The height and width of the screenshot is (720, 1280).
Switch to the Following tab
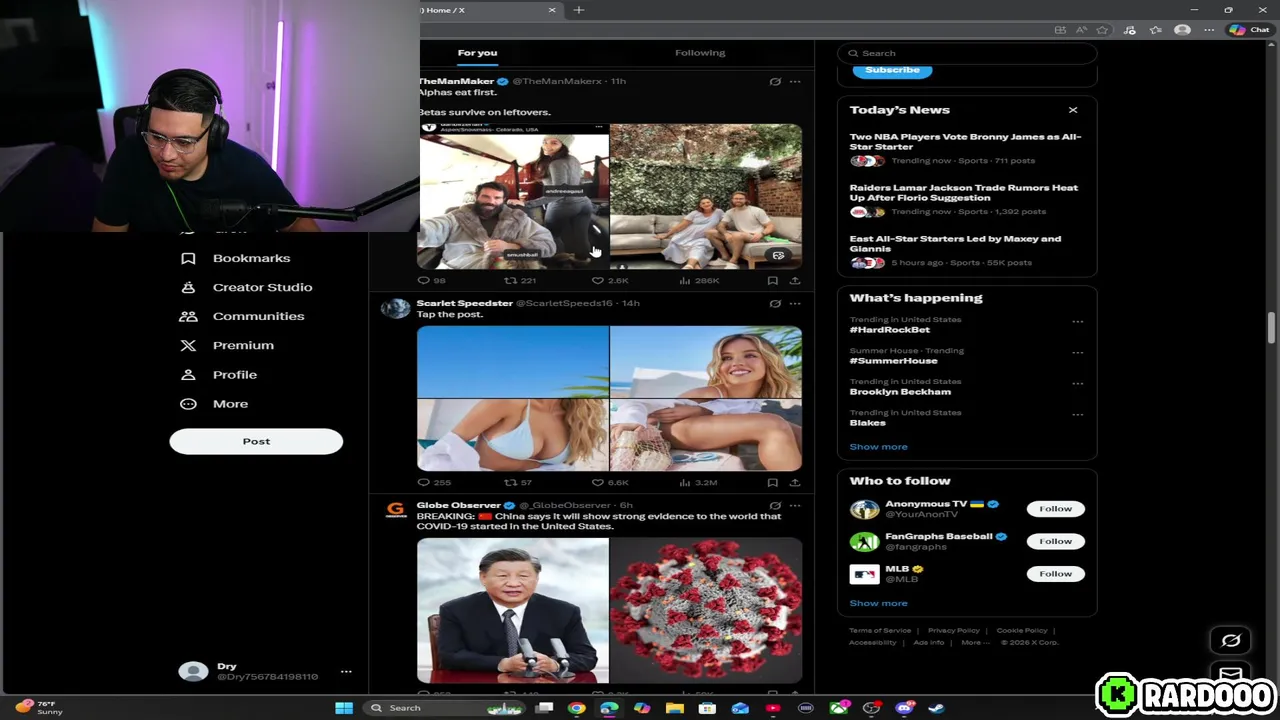pos(700,53)
